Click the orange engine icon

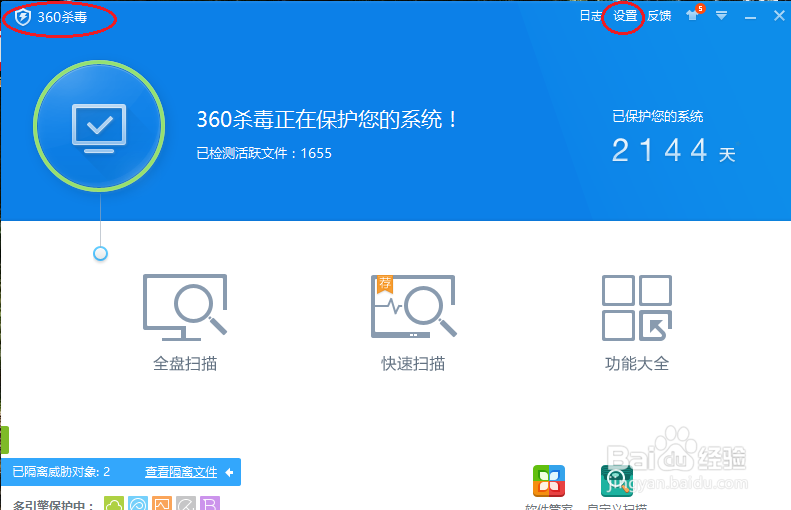pos(162,503)
